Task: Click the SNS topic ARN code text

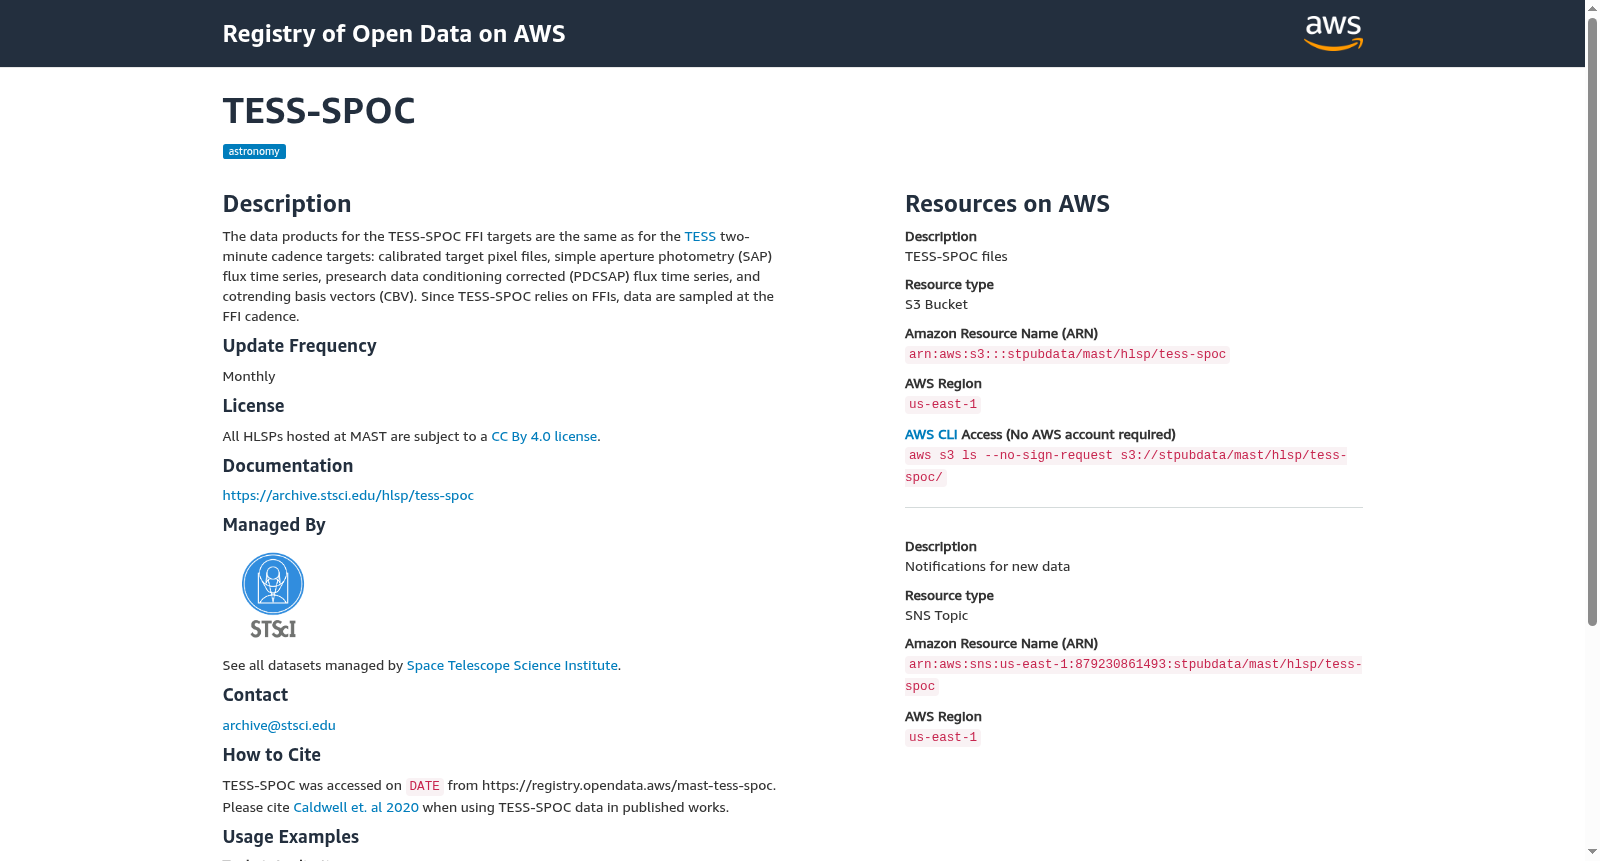Action: coord(1133,675)
